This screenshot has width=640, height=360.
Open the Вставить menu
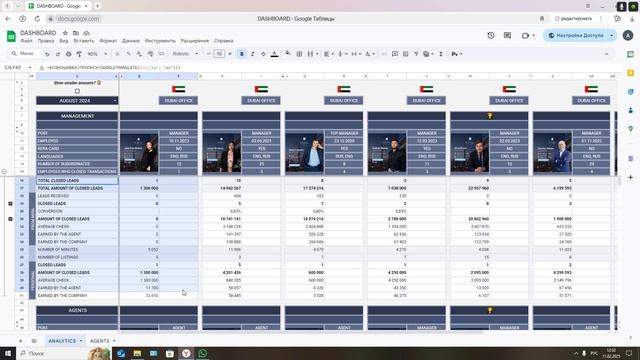[x=84, y=41]
